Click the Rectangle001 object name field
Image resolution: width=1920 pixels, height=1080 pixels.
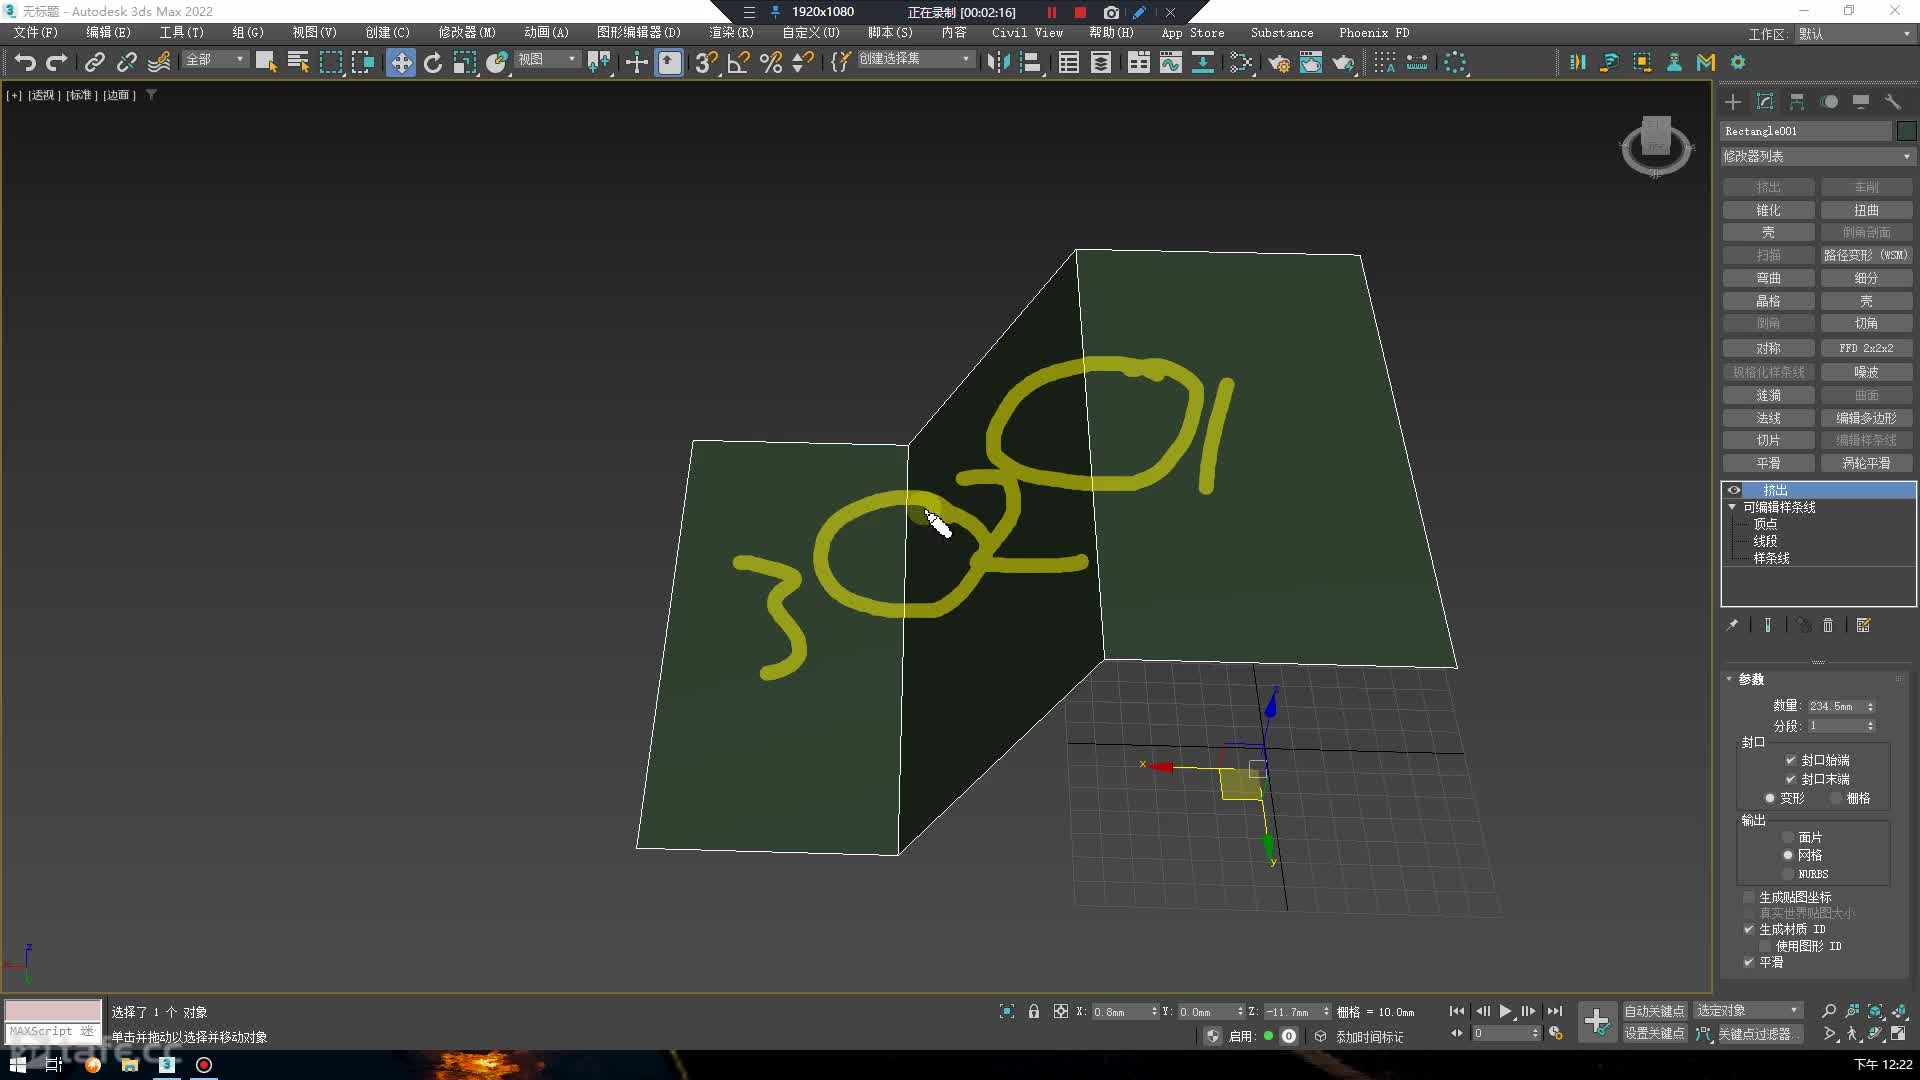(1806, 131)
